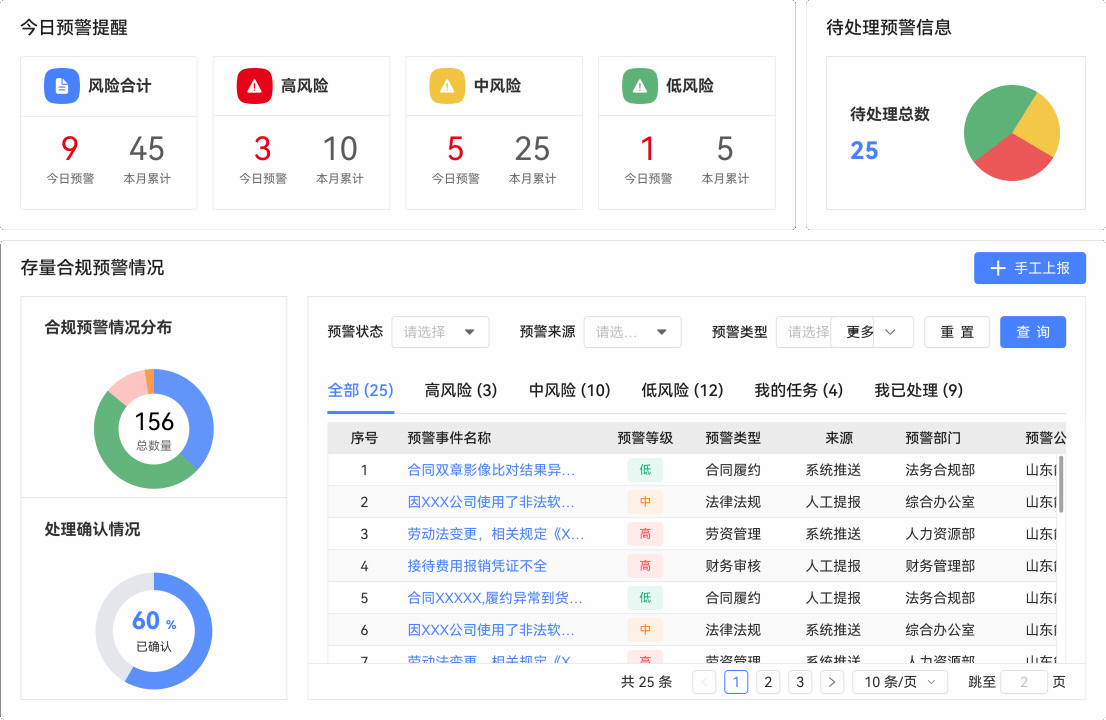Screen dimensions: 1106x720
Task: Click the 手工上报 button
Action: [x=1030, y=268]
